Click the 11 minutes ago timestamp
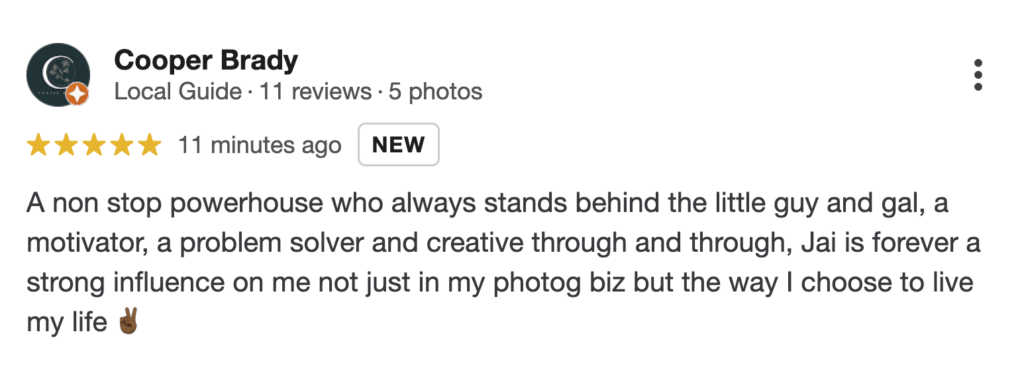Screen dimensions: 1024x375 point(259,145)
